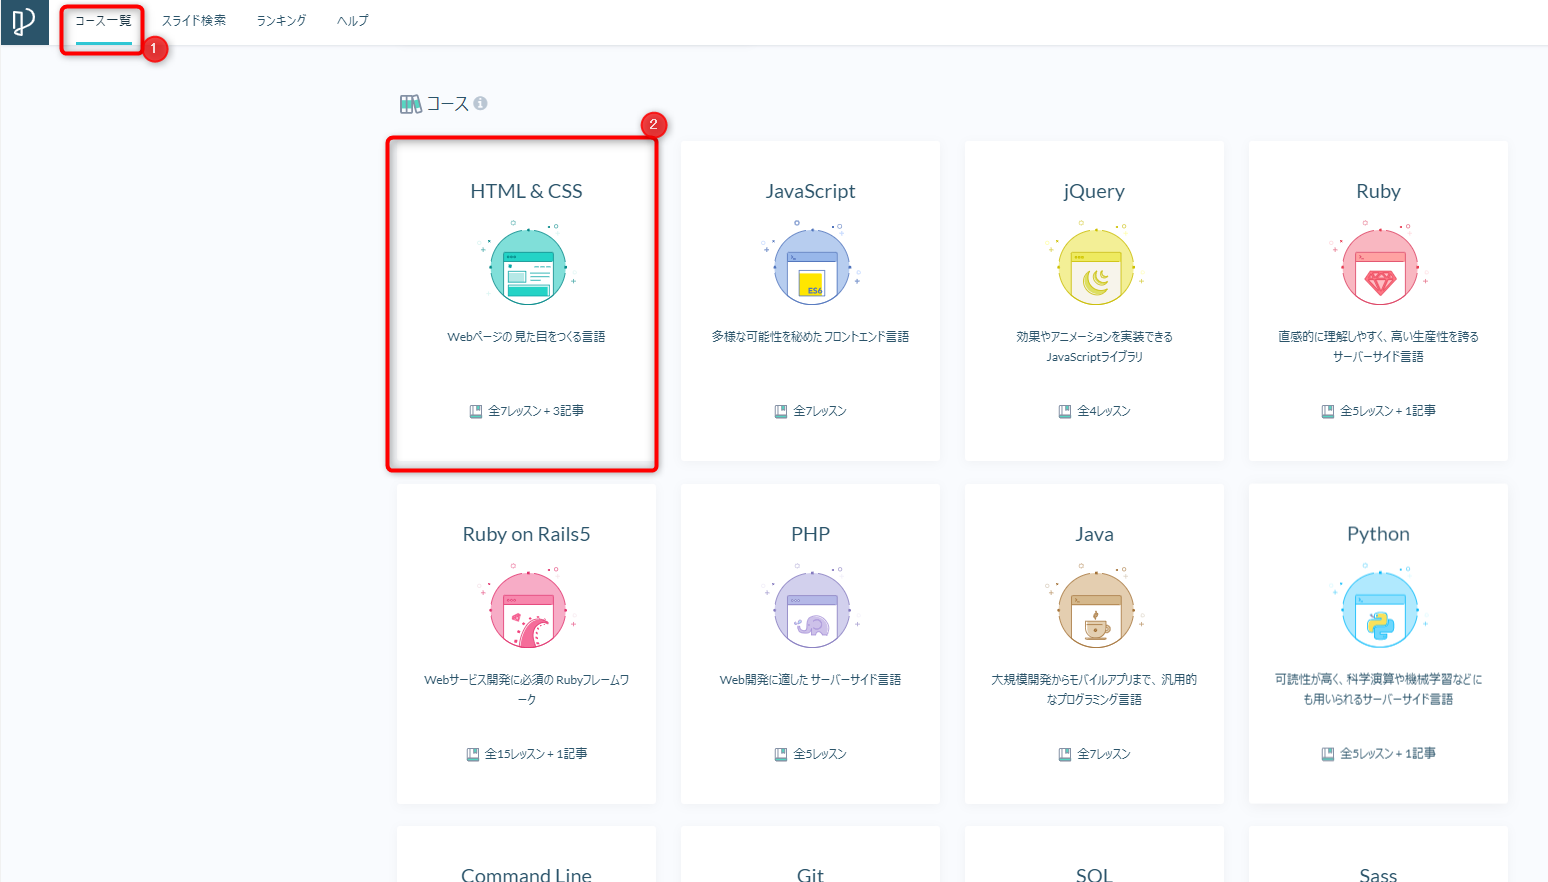Click the book icon by 全4レッスン
The width and height of the screenshot is (1548, 882).
(x=1065, y=411)
